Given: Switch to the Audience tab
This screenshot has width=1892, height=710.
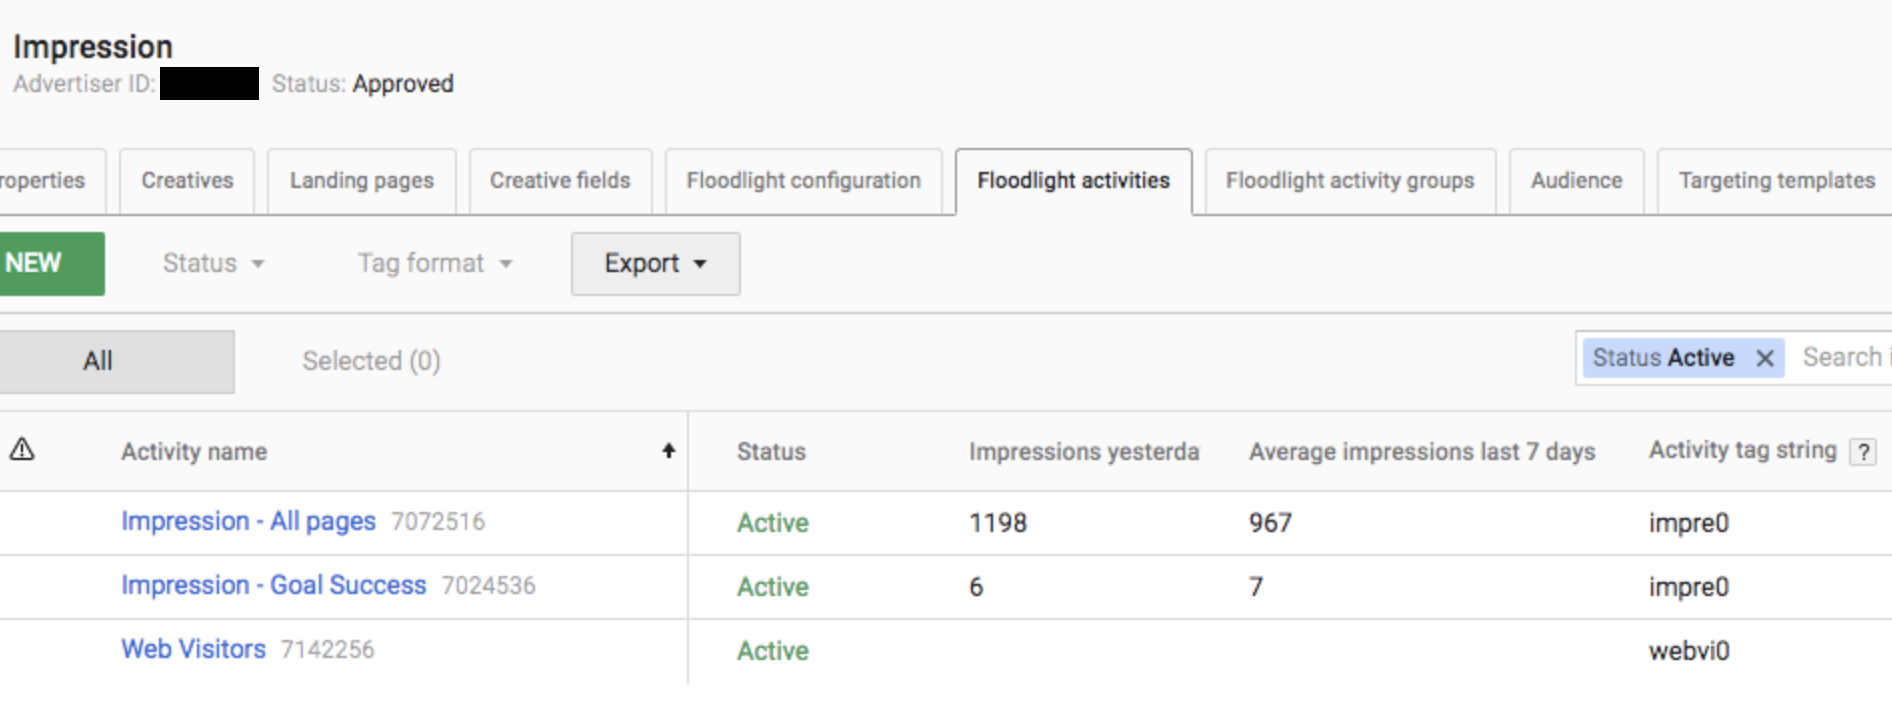Looking at the screenshot, I should pos(1577,181).
